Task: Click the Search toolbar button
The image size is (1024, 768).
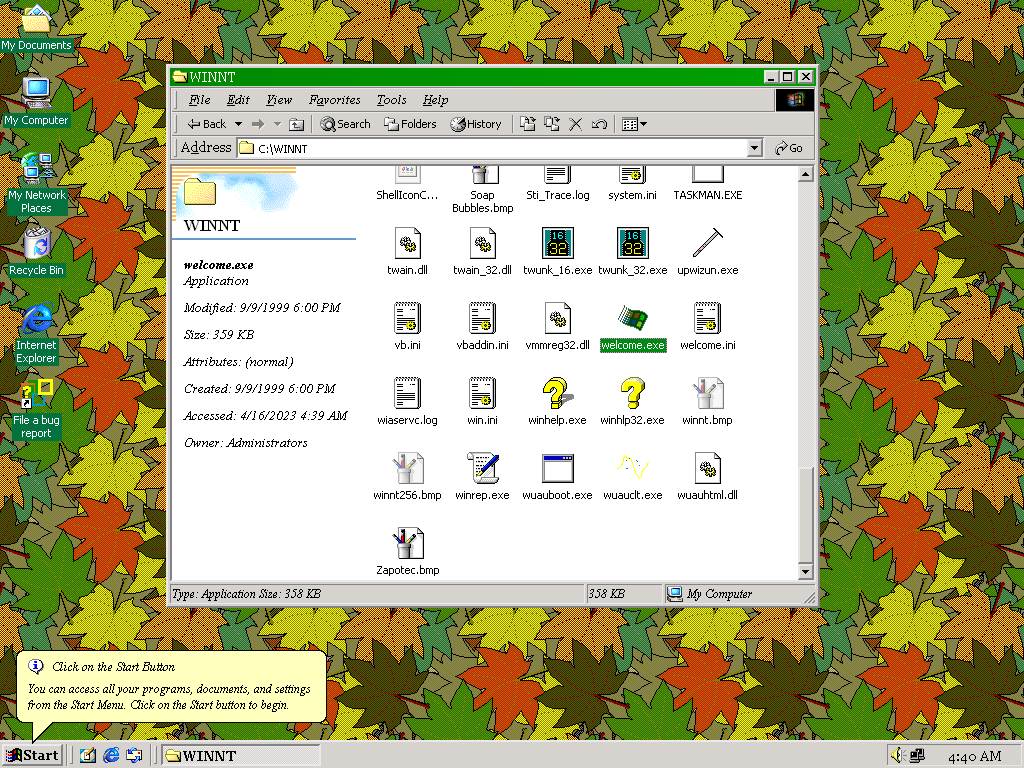Action: coord(345,124)
